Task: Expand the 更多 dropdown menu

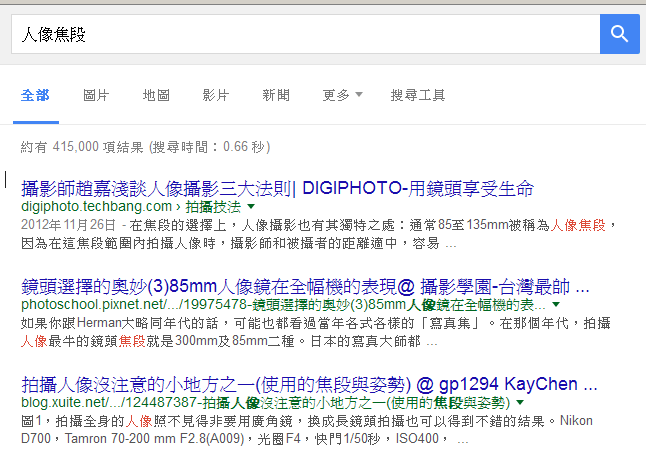Action: coord(342,95)
